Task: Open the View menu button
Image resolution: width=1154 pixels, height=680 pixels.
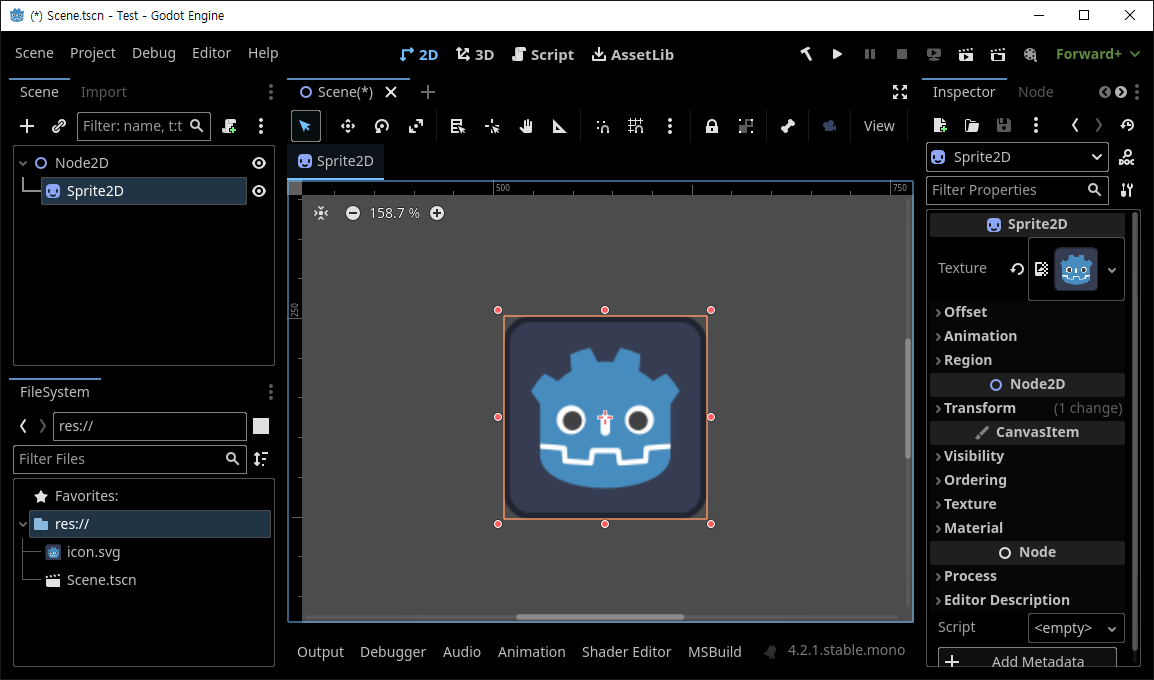Action: [x=879, y=126]
